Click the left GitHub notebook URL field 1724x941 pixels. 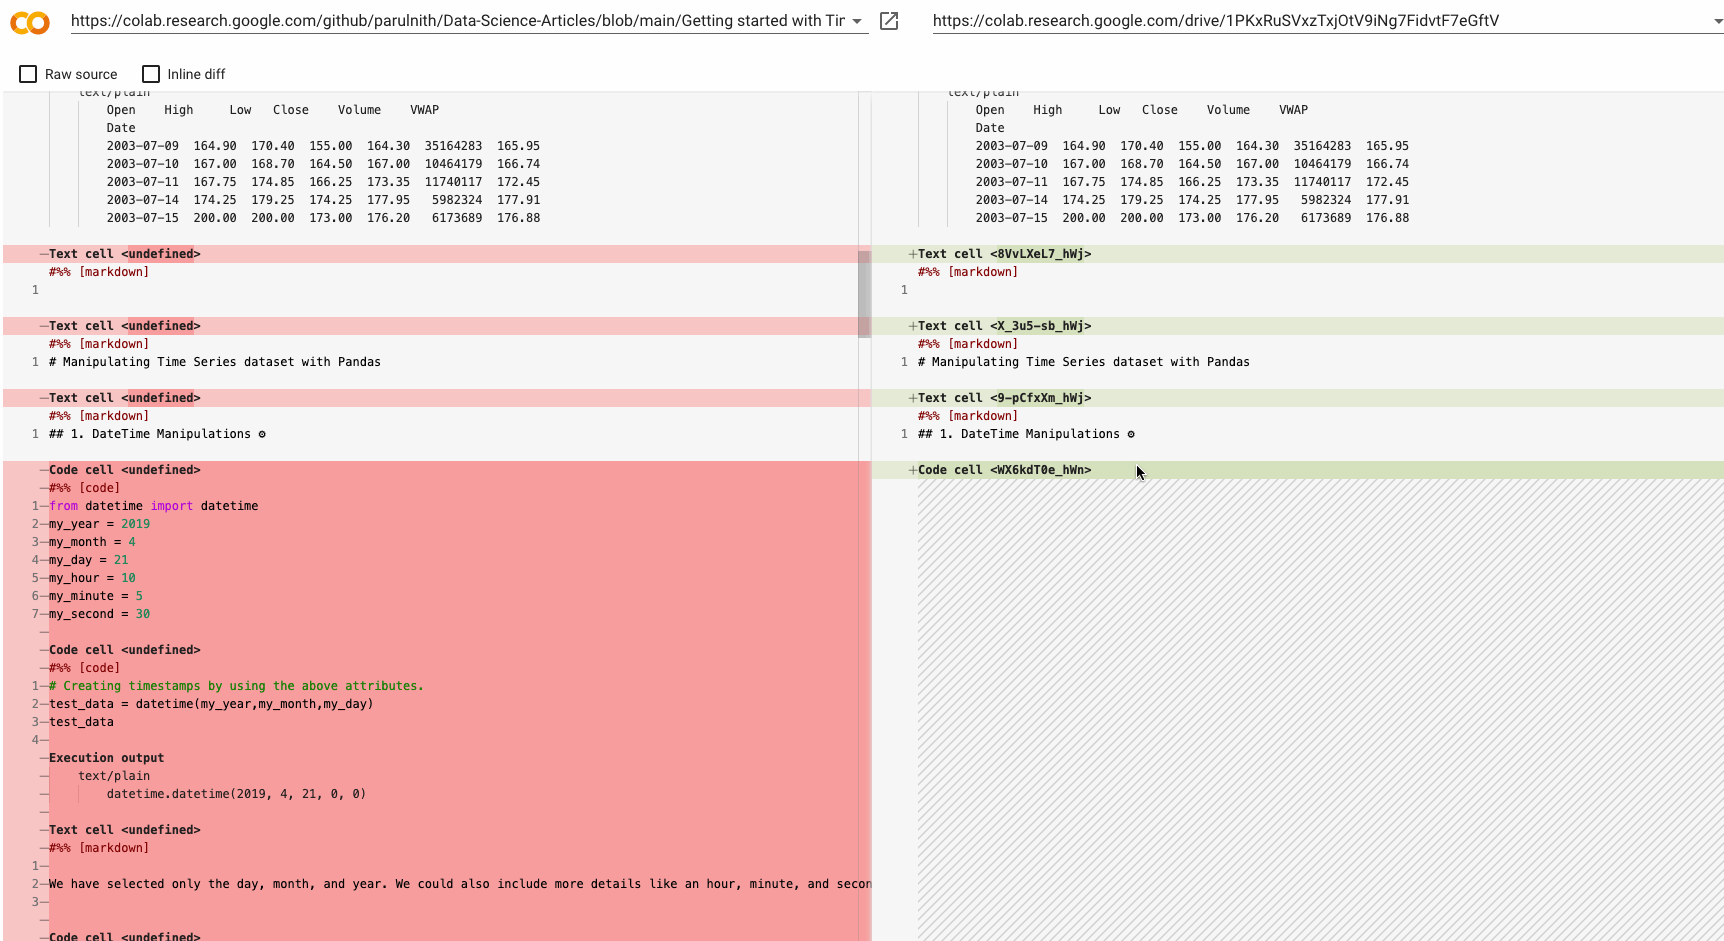click(x=459, y=21)
